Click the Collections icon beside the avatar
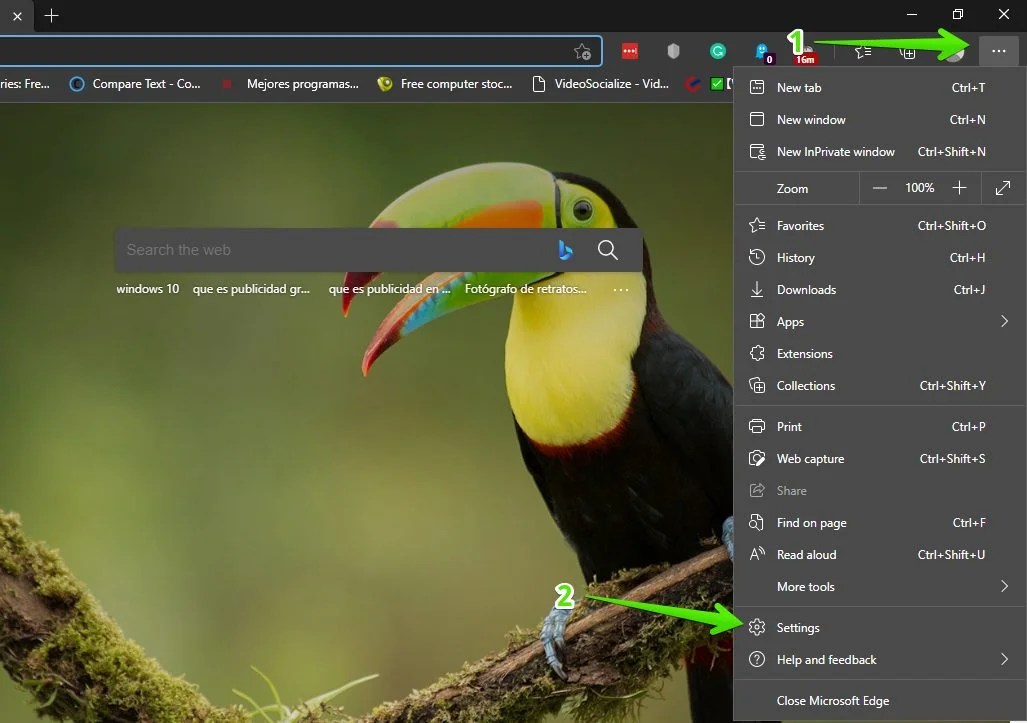 (908, 51)
